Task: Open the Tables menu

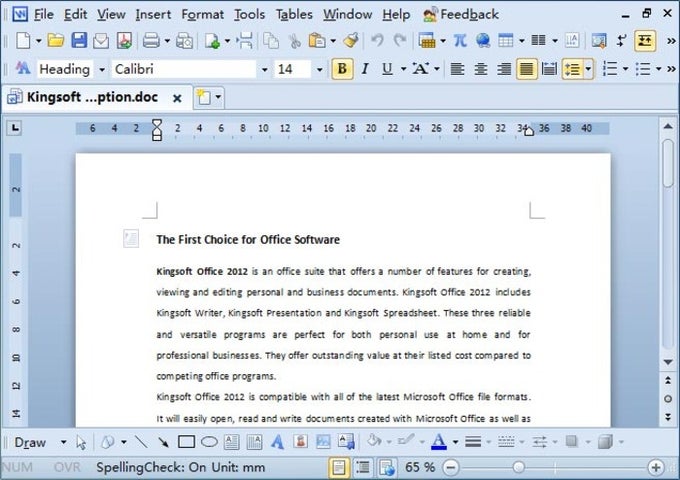Action: click(x=294, y=14)
